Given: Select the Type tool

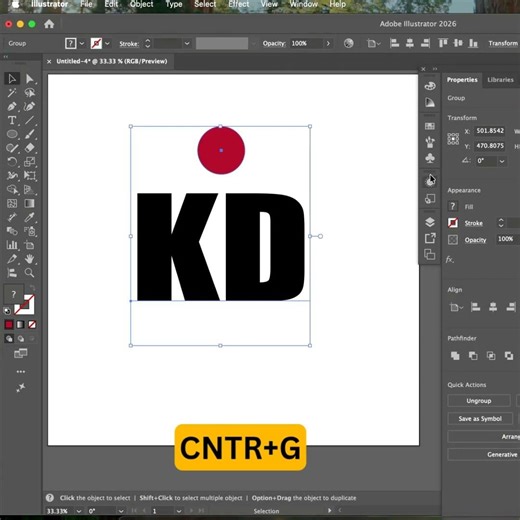Looking at the screenshot, I should [x=12, y=120].
